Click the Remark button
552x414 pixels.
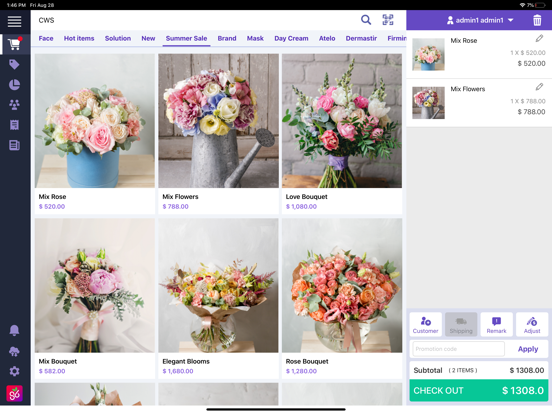496,324
